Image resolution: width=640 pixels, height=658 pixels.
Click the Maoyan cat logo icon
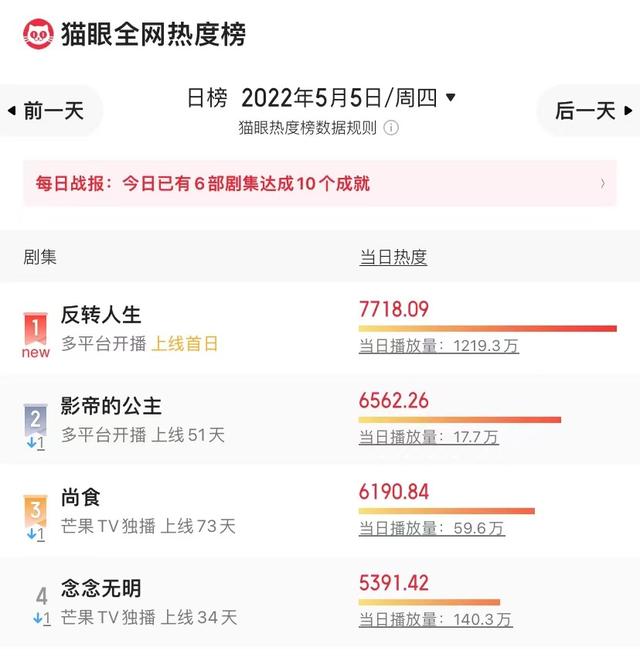38,34
